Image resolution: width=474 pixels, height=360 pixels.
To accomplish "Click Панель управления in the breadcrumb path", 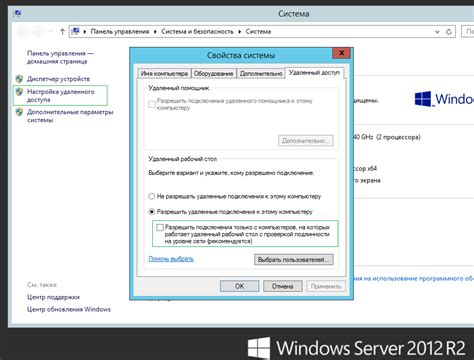I will (x=120, y=32).
